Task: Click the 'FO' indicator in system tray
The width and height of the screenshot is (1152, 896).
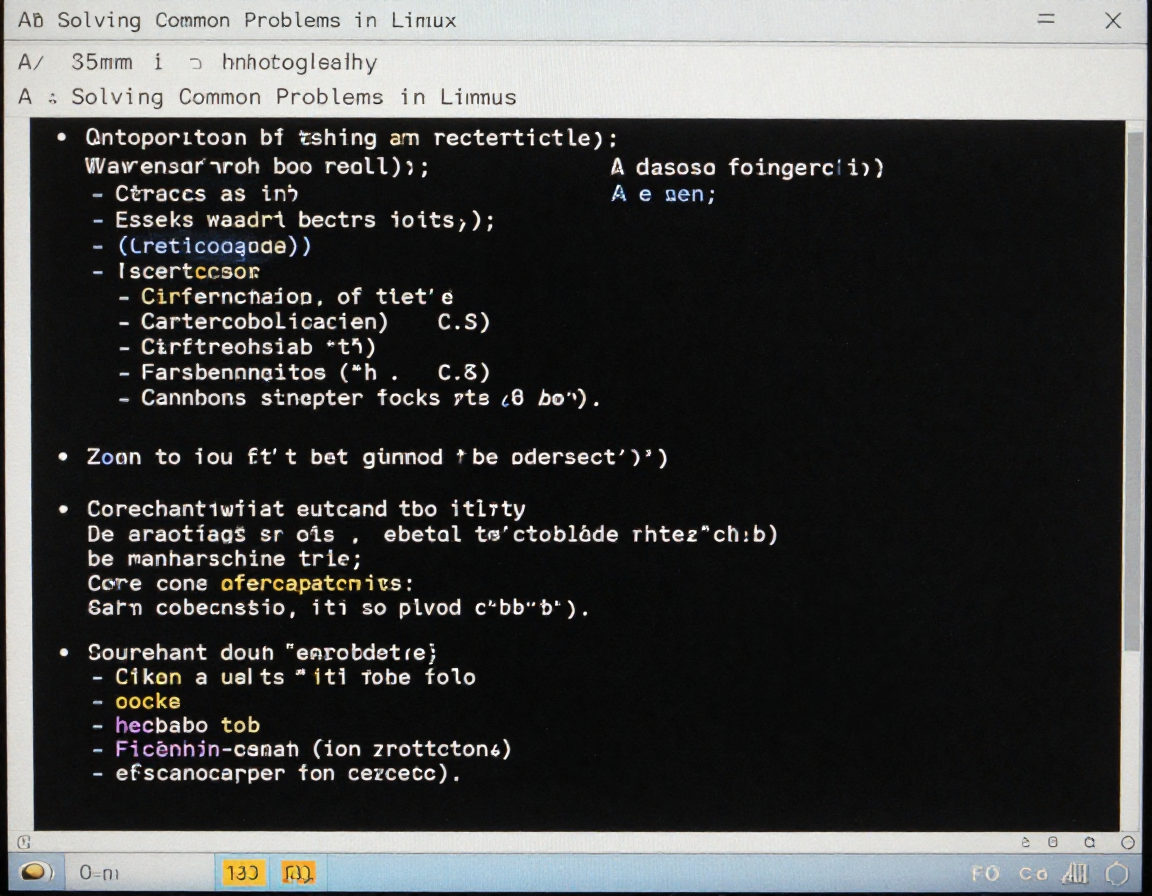Action: (x=986, y=873)
